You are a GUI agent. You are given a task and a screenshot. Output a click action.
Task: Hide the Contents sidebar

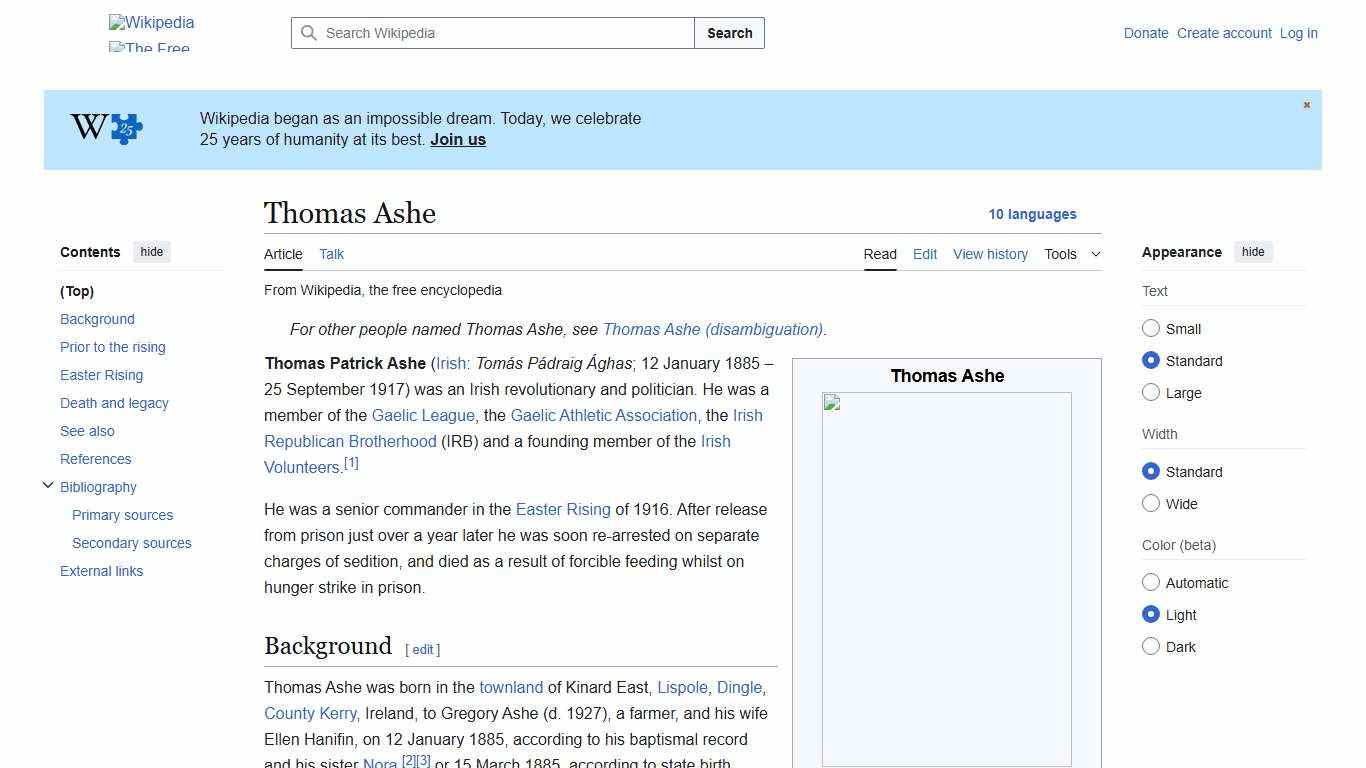click(x=151, y=252)
